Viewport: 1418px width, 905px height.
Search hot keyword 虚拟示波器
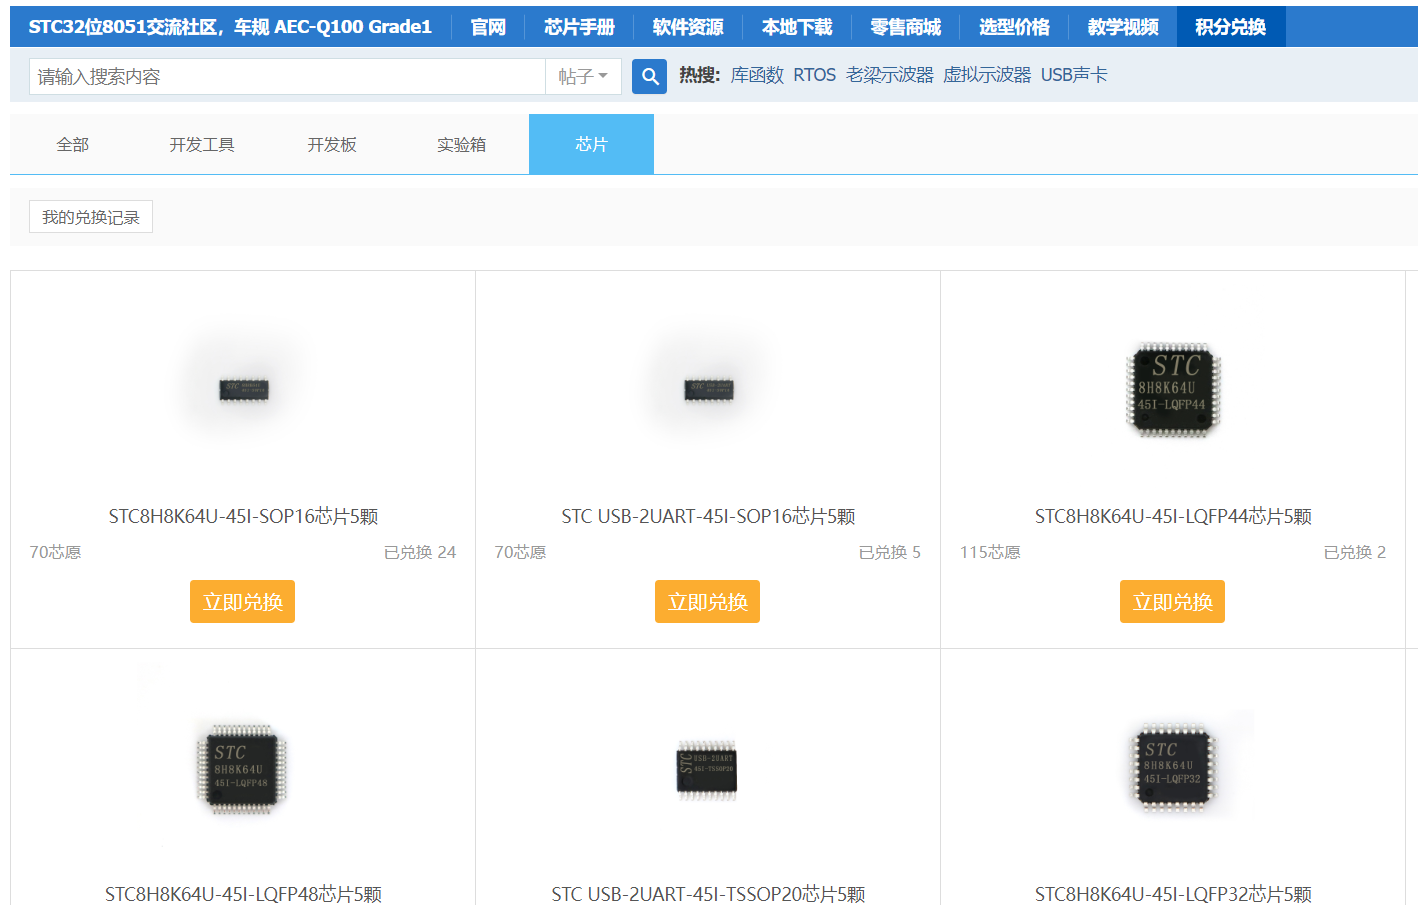click(x=987, y=75)
